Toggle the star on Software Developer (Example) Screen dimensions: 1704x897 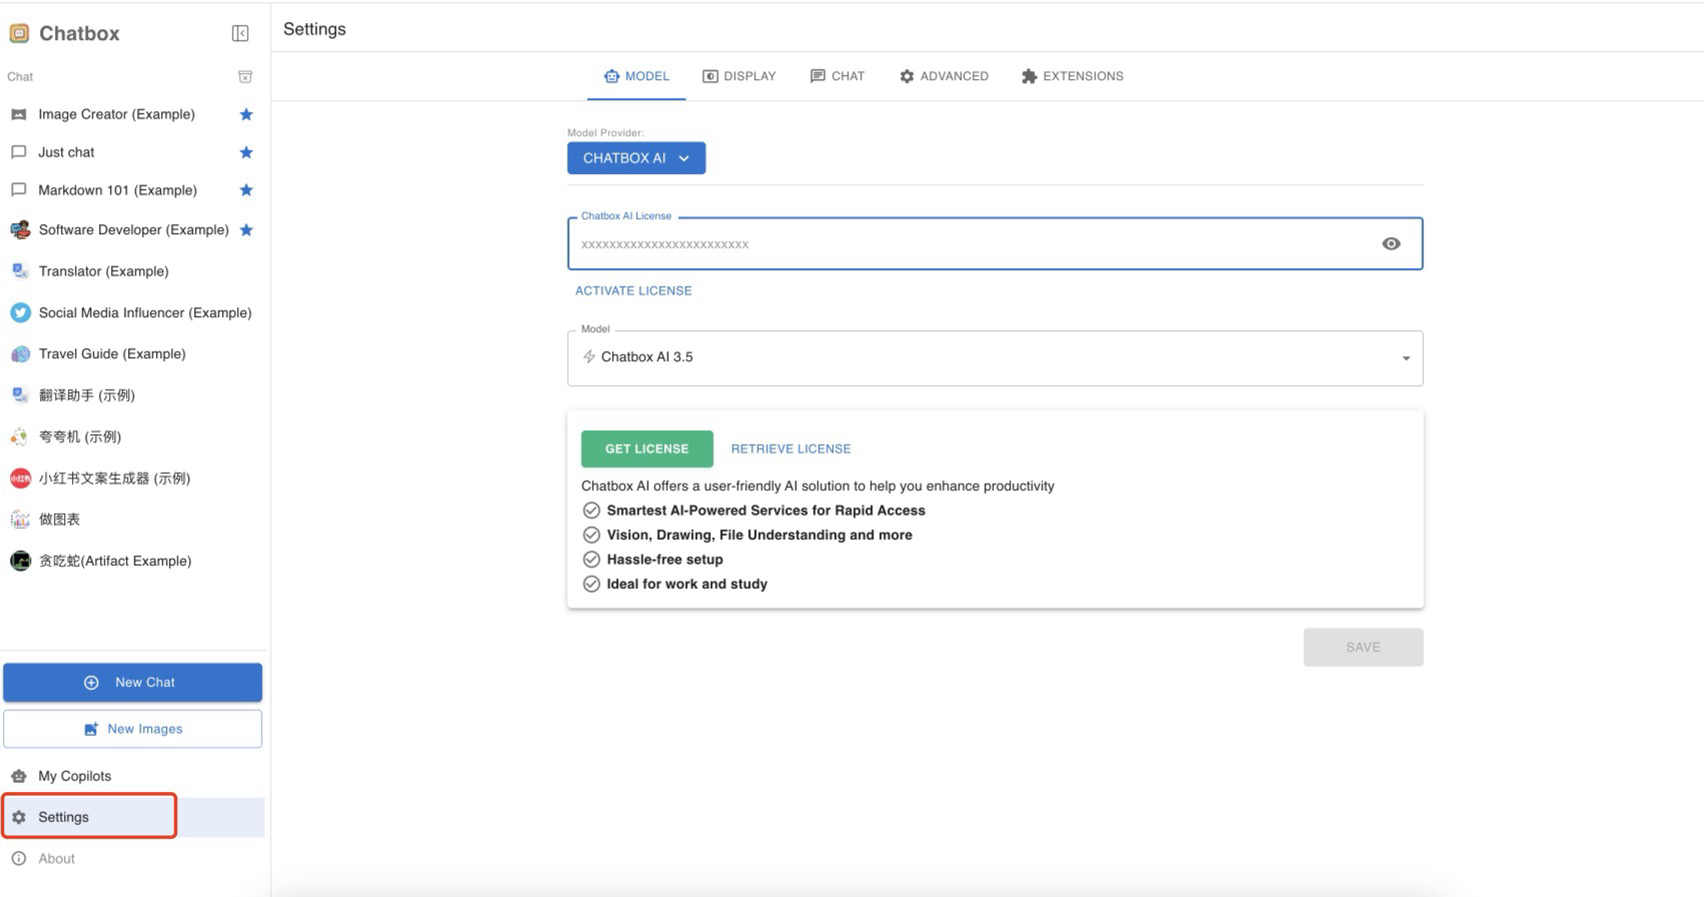(246, 230)
